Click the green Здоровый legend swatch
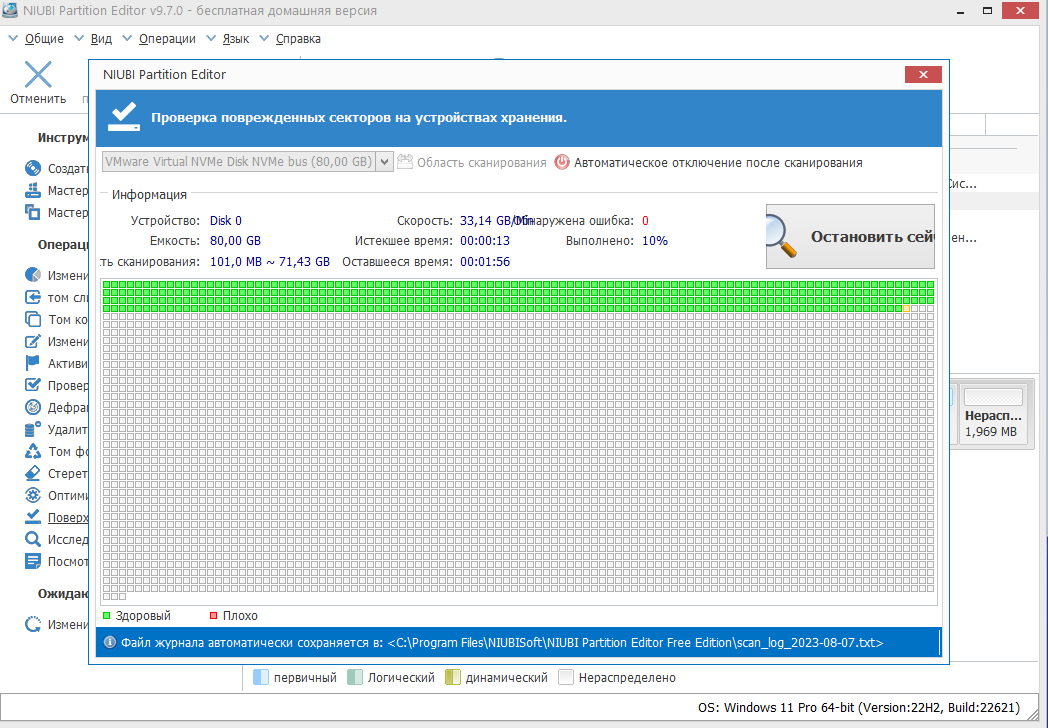 [x=106, y=616]
